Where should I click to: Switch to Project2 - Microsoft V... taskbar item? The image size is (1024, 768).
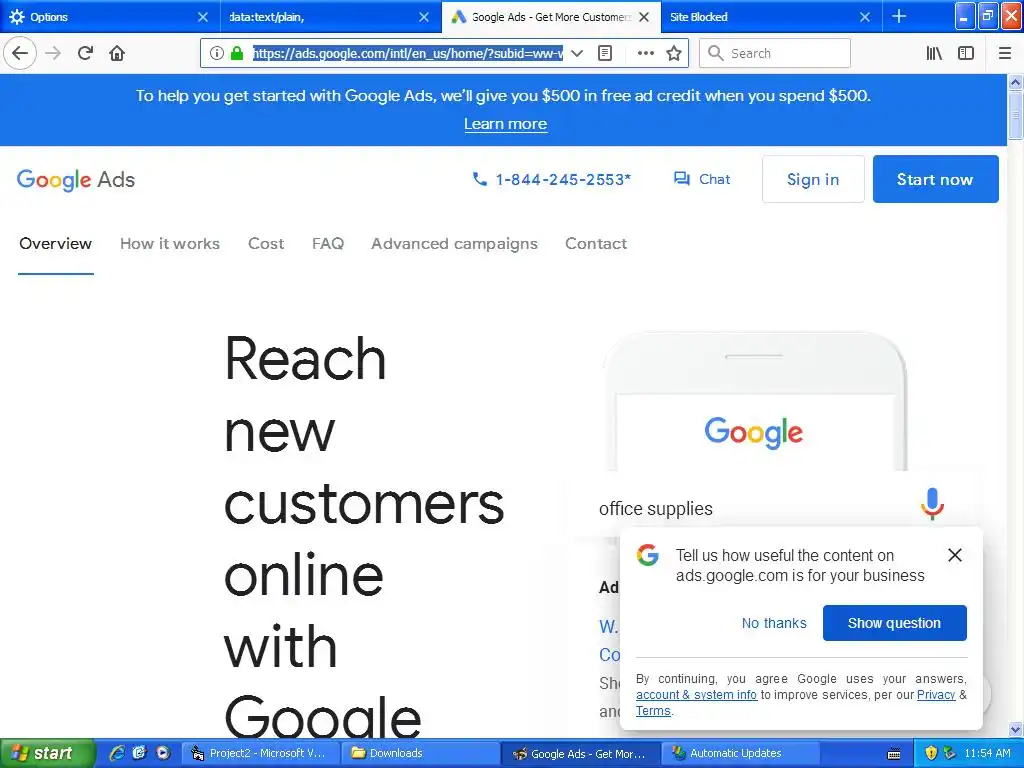pos(259,754)
